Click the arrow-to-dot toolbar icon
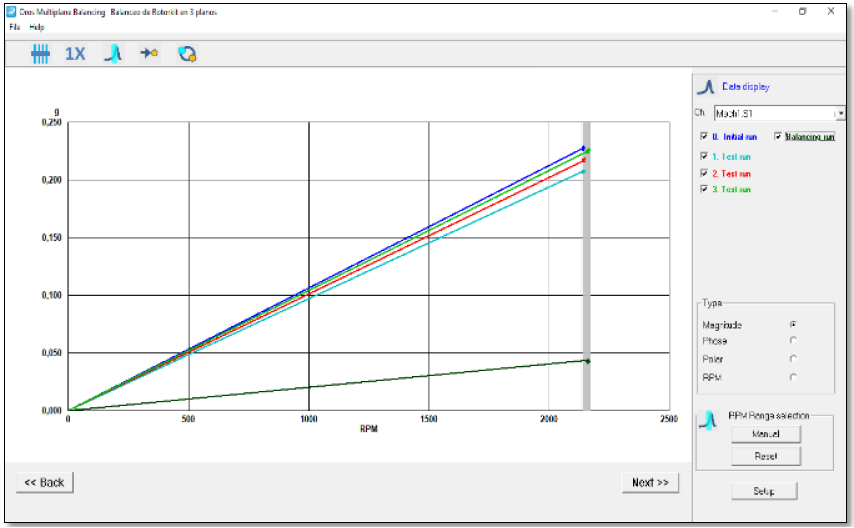Image resolution: width=854 pixels, height=528 pixels. coord(149,54)
